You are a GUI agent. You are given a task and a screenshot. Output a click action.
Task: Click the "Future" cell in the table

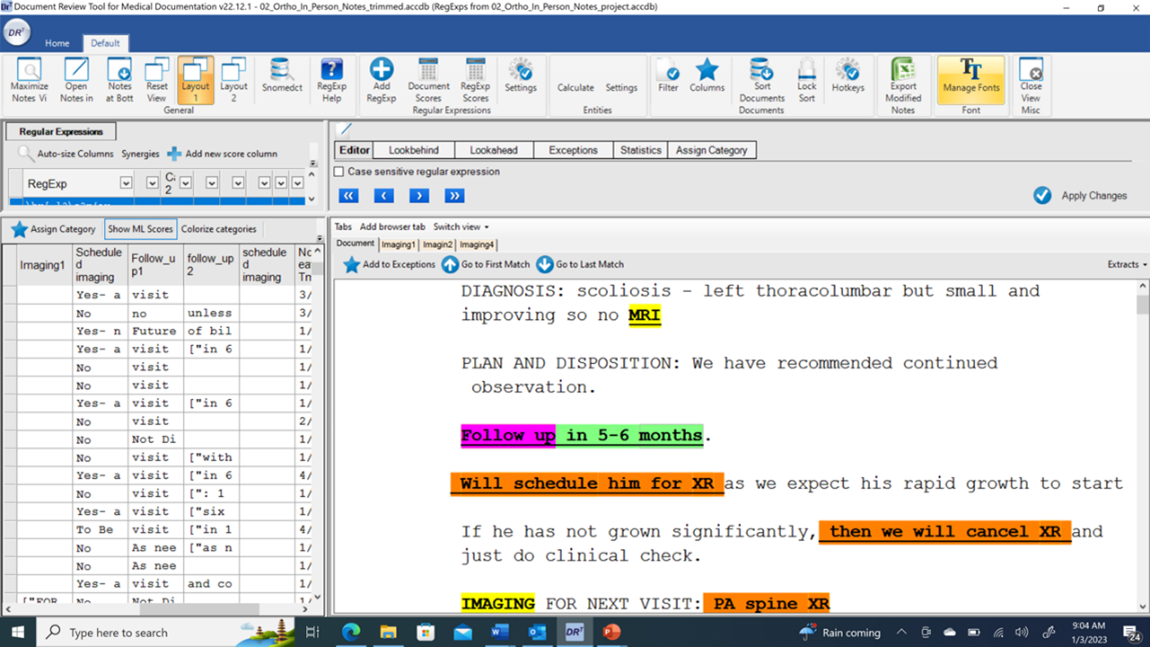pyautogui.click(x=154, y=331)
